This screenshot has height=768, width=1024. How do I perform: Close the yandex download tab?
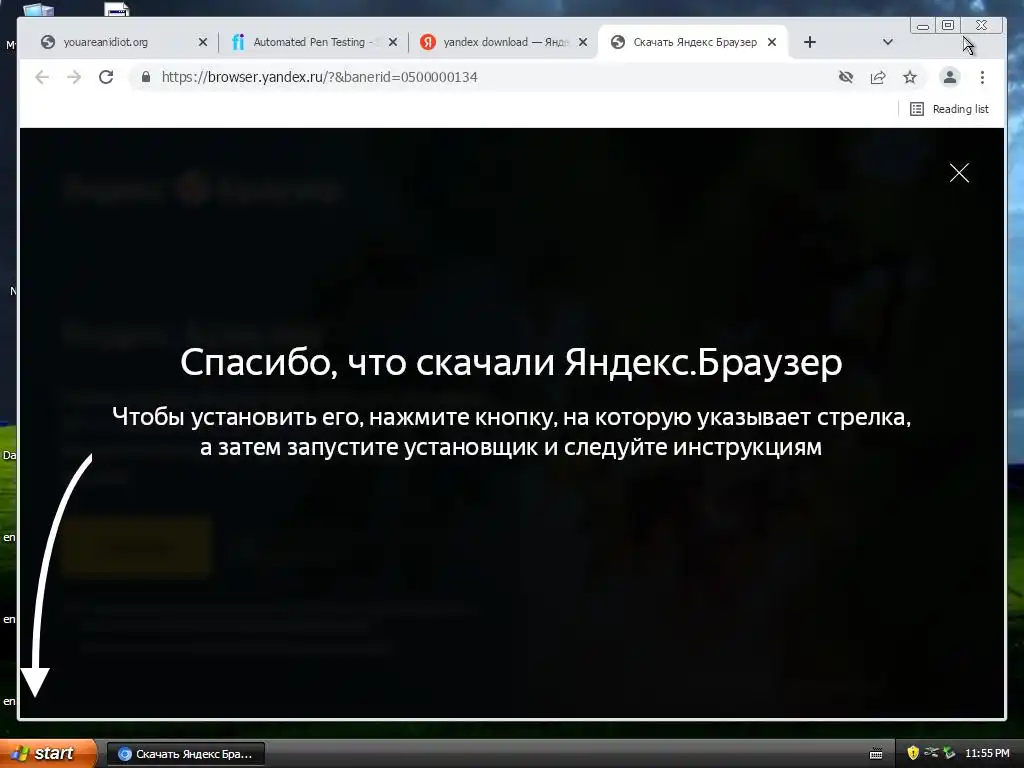(x=583, y=42)
